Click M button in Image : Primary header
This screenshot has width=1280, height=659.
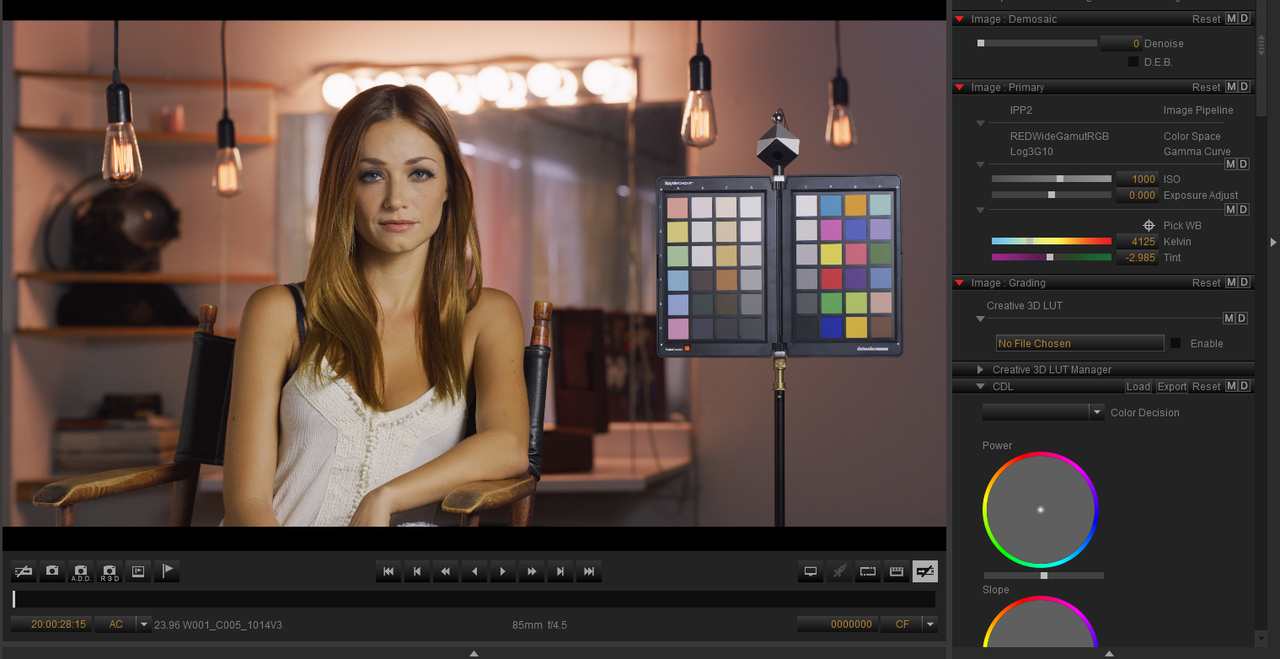click(x=1232, y=87)
